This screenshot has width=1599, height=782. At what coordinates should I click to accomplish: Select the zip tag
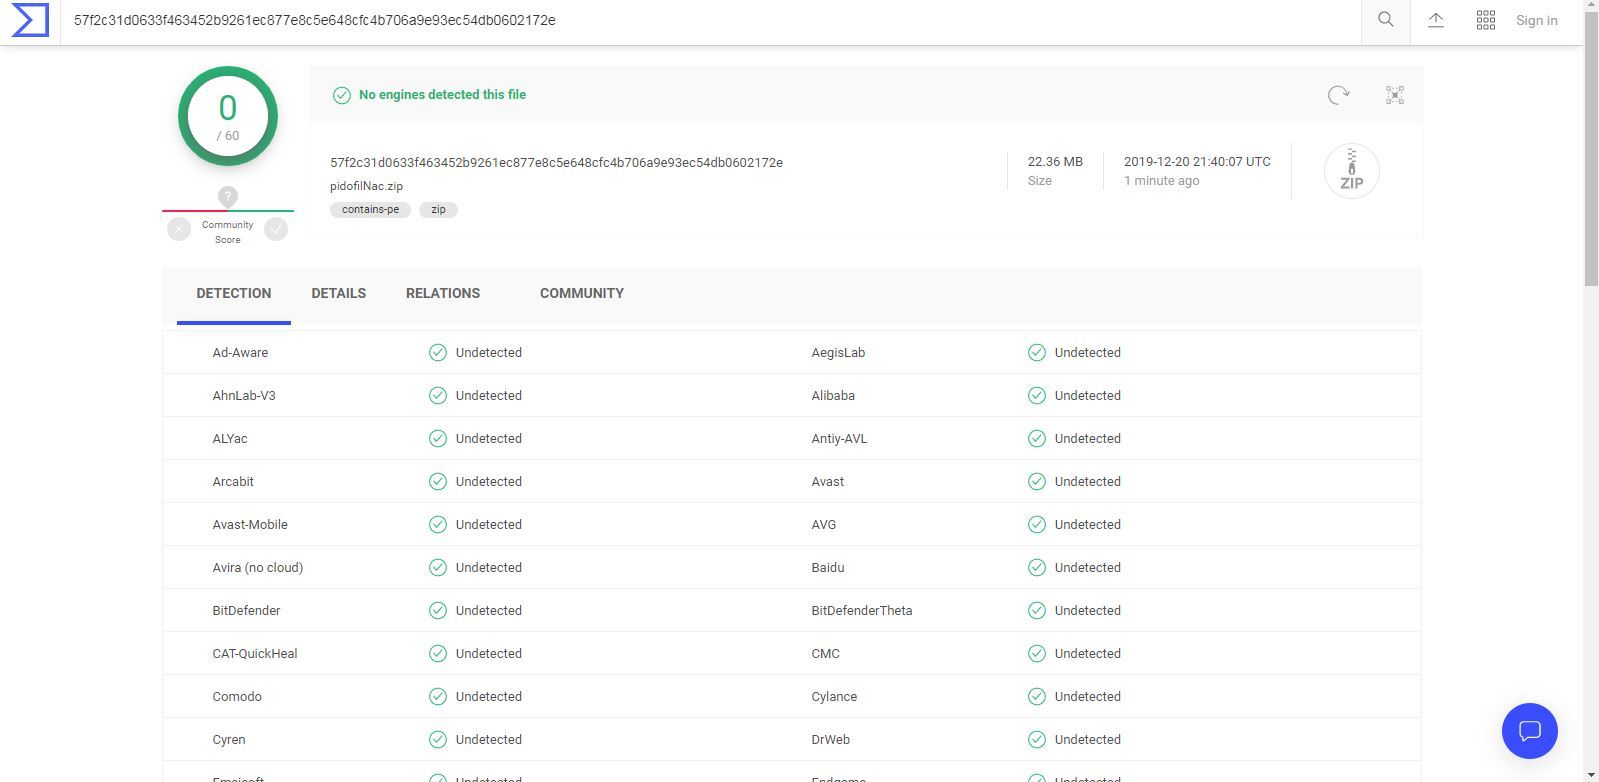[x=438, y=210]
